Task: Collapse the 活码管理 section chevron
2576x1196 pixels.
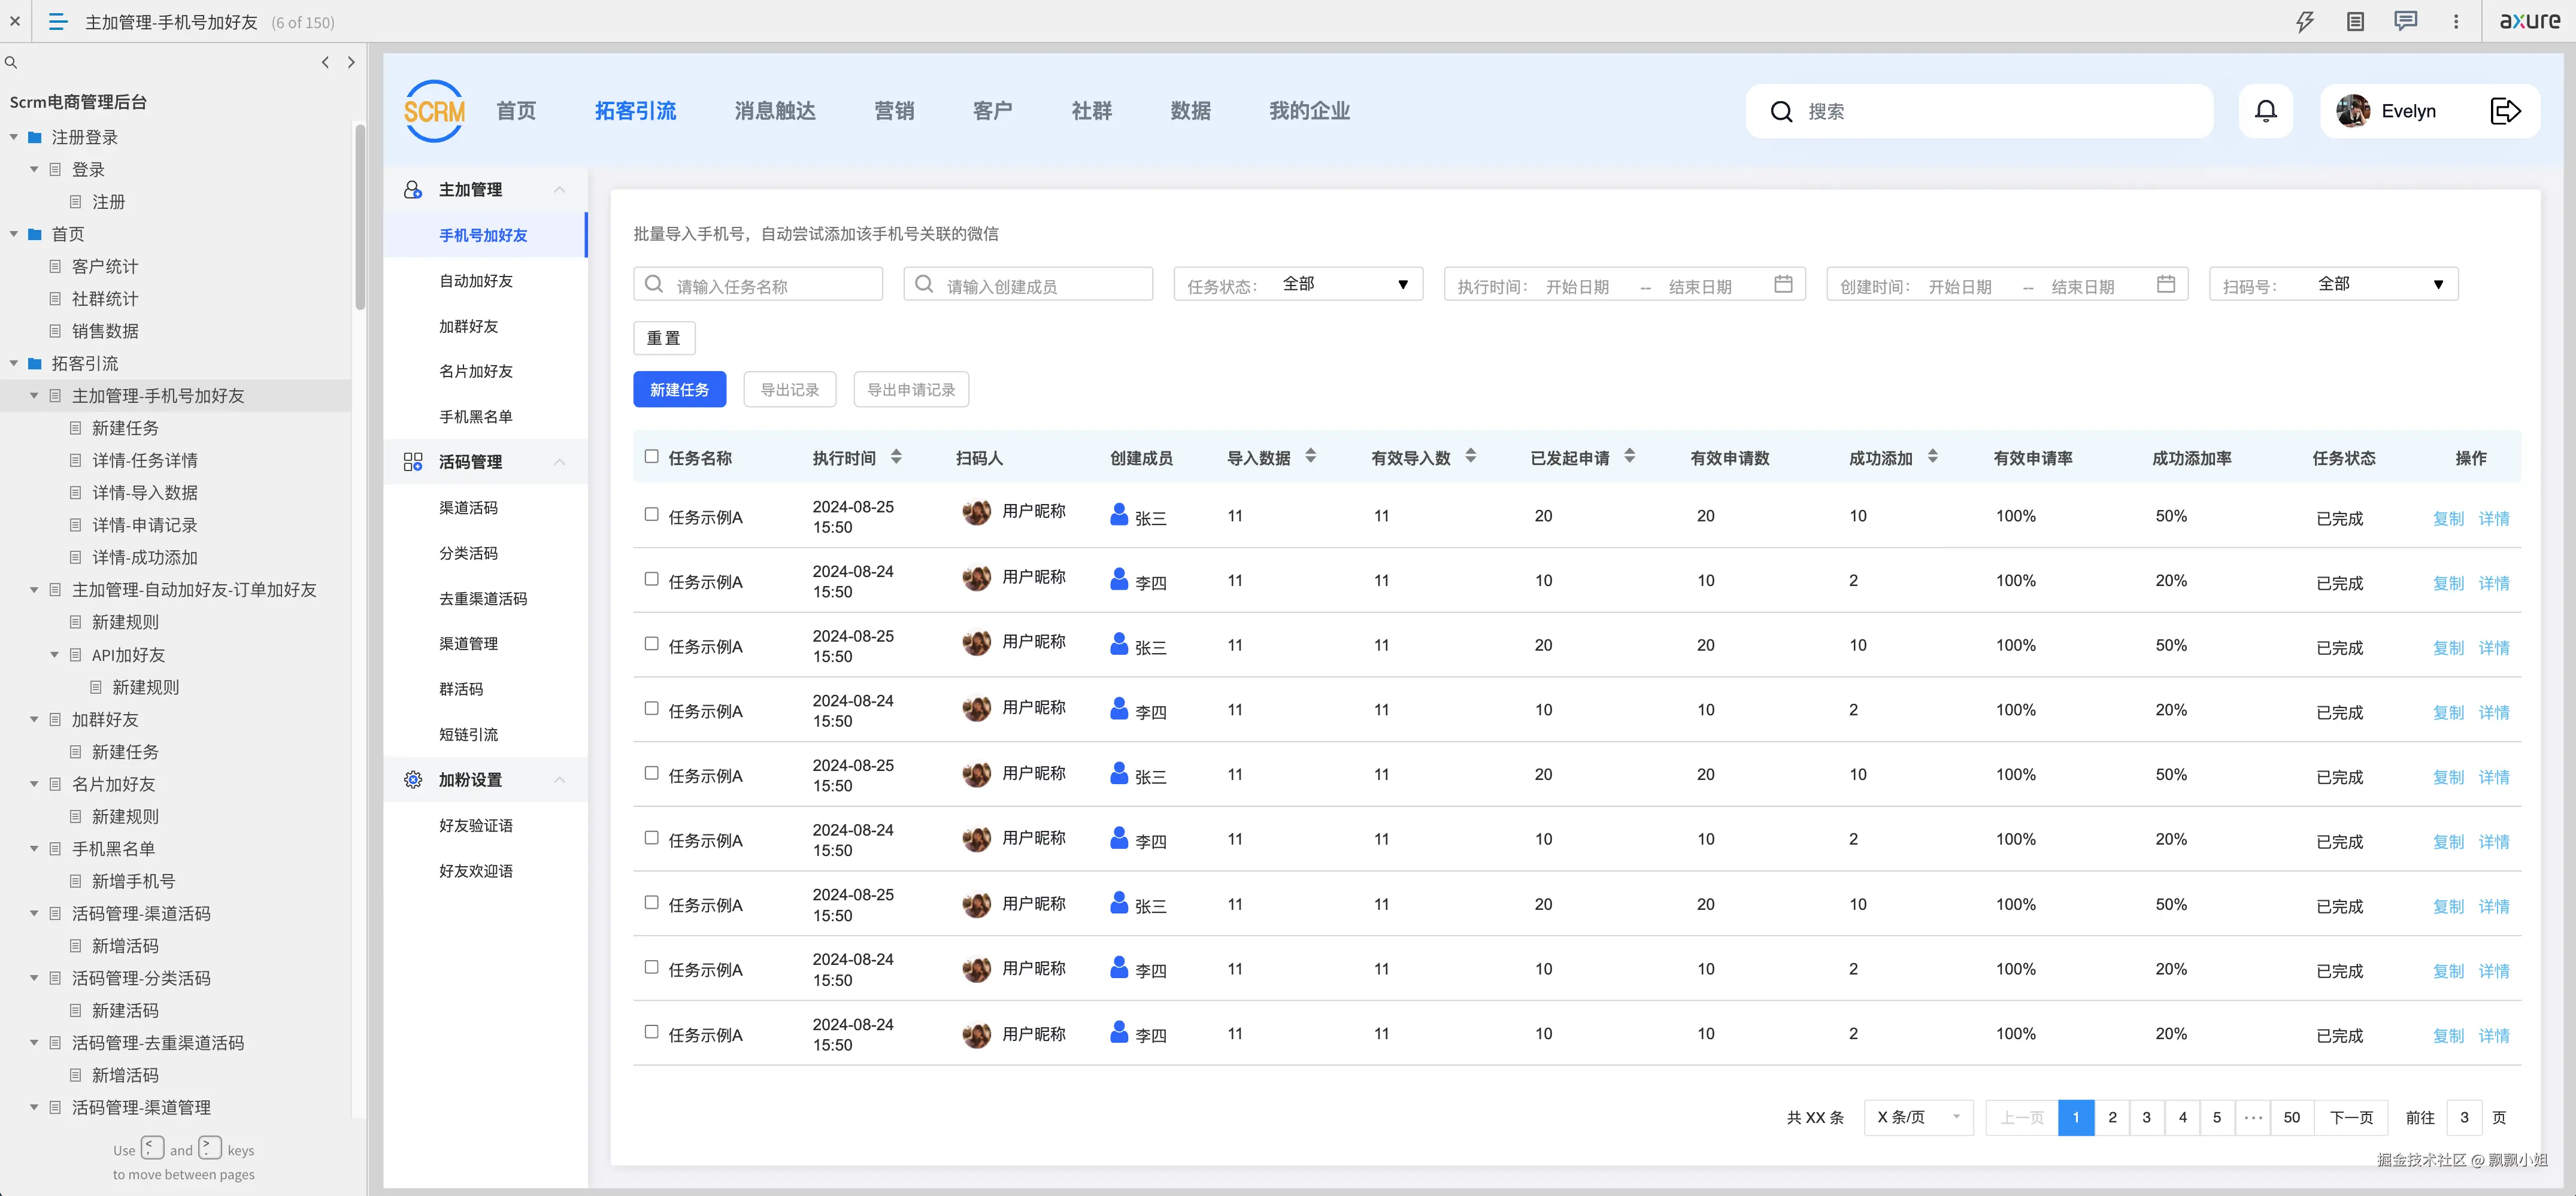Action: [x=559, y=461]
